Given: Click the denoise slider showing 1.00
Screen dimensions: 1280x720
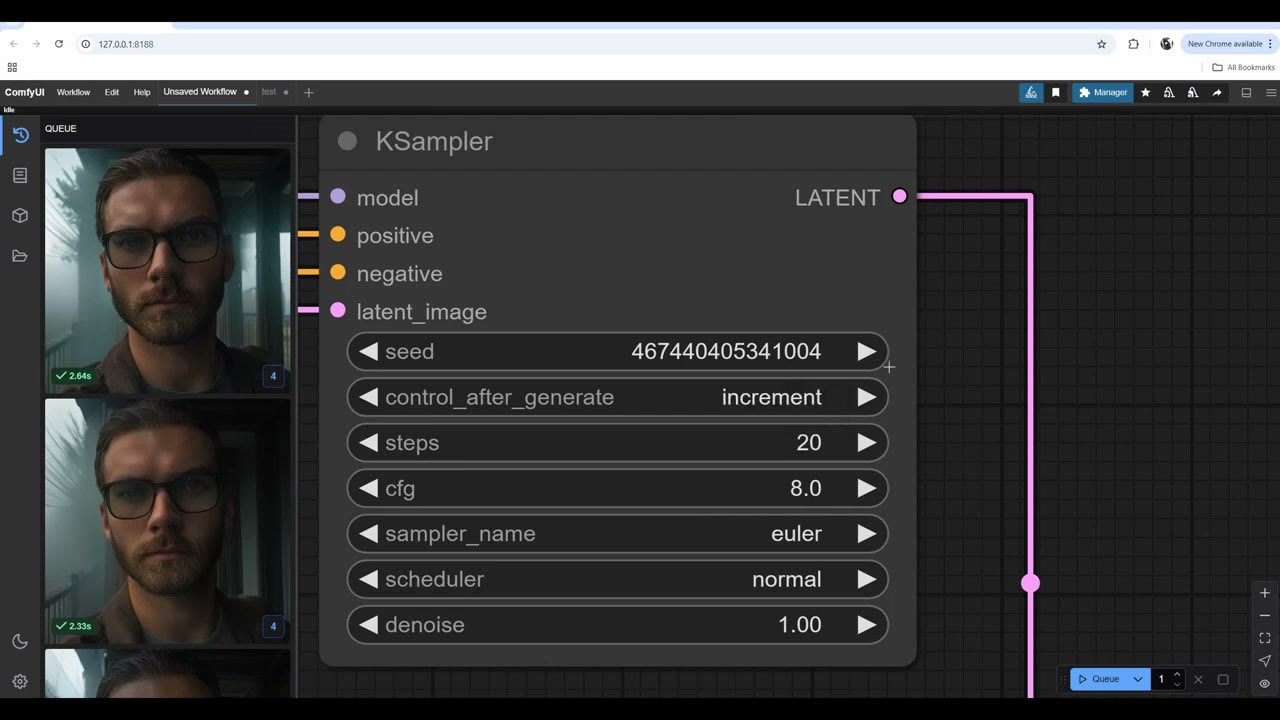Looking at the screenshot, I should 617,625.
